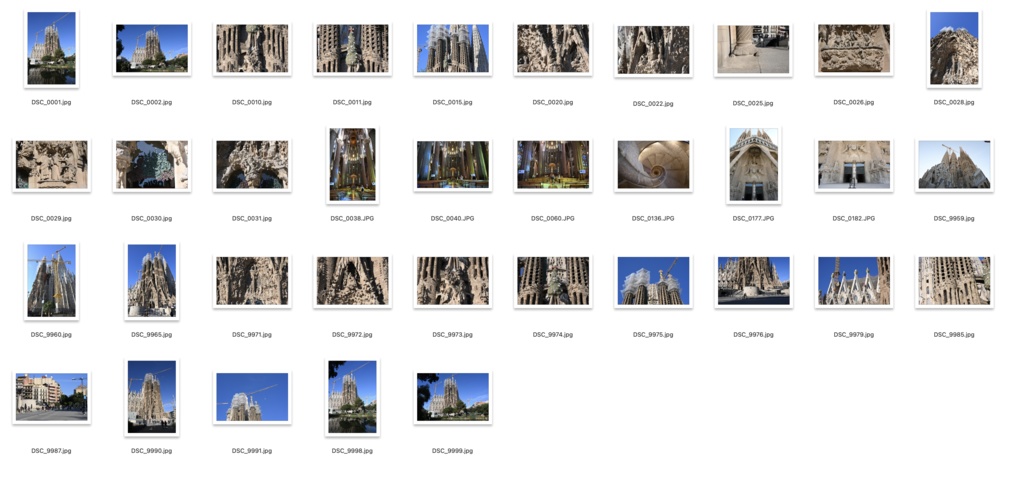The image size is (1024, 501).
Task: Select the DSC_0025.jpg thumbnail
Action: [x=753, y=50]
